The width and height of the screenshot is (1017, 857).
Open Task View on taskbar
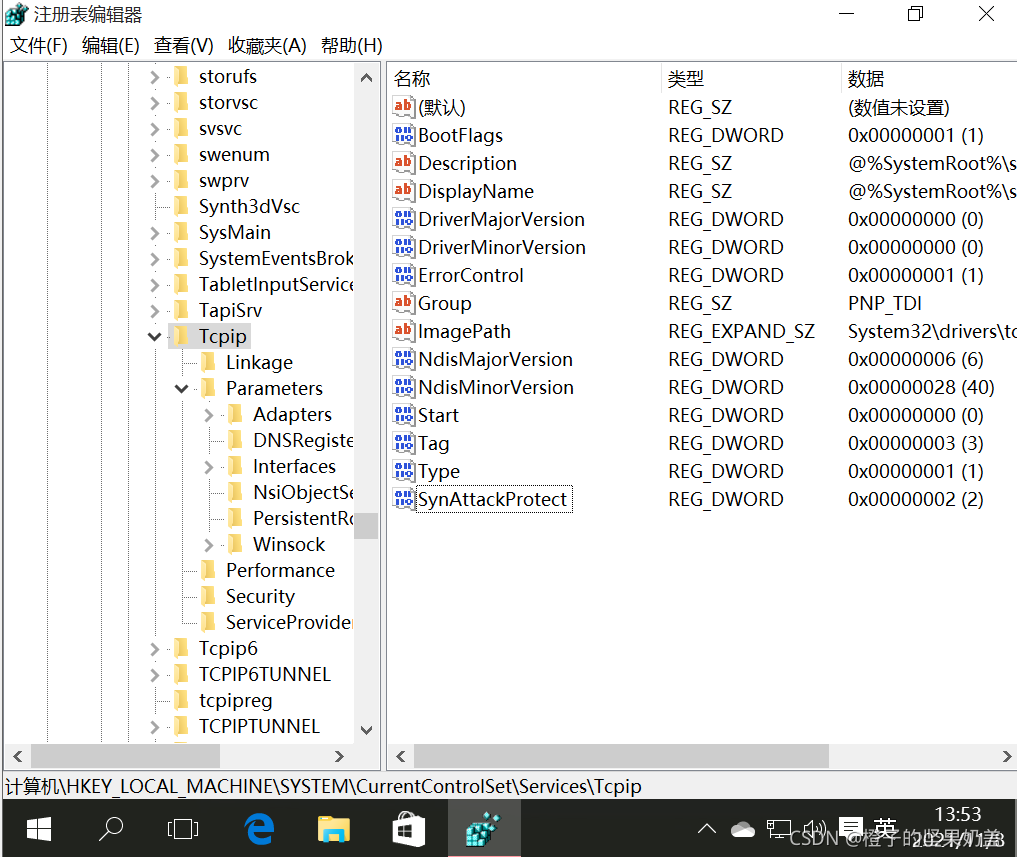point(183,828)
